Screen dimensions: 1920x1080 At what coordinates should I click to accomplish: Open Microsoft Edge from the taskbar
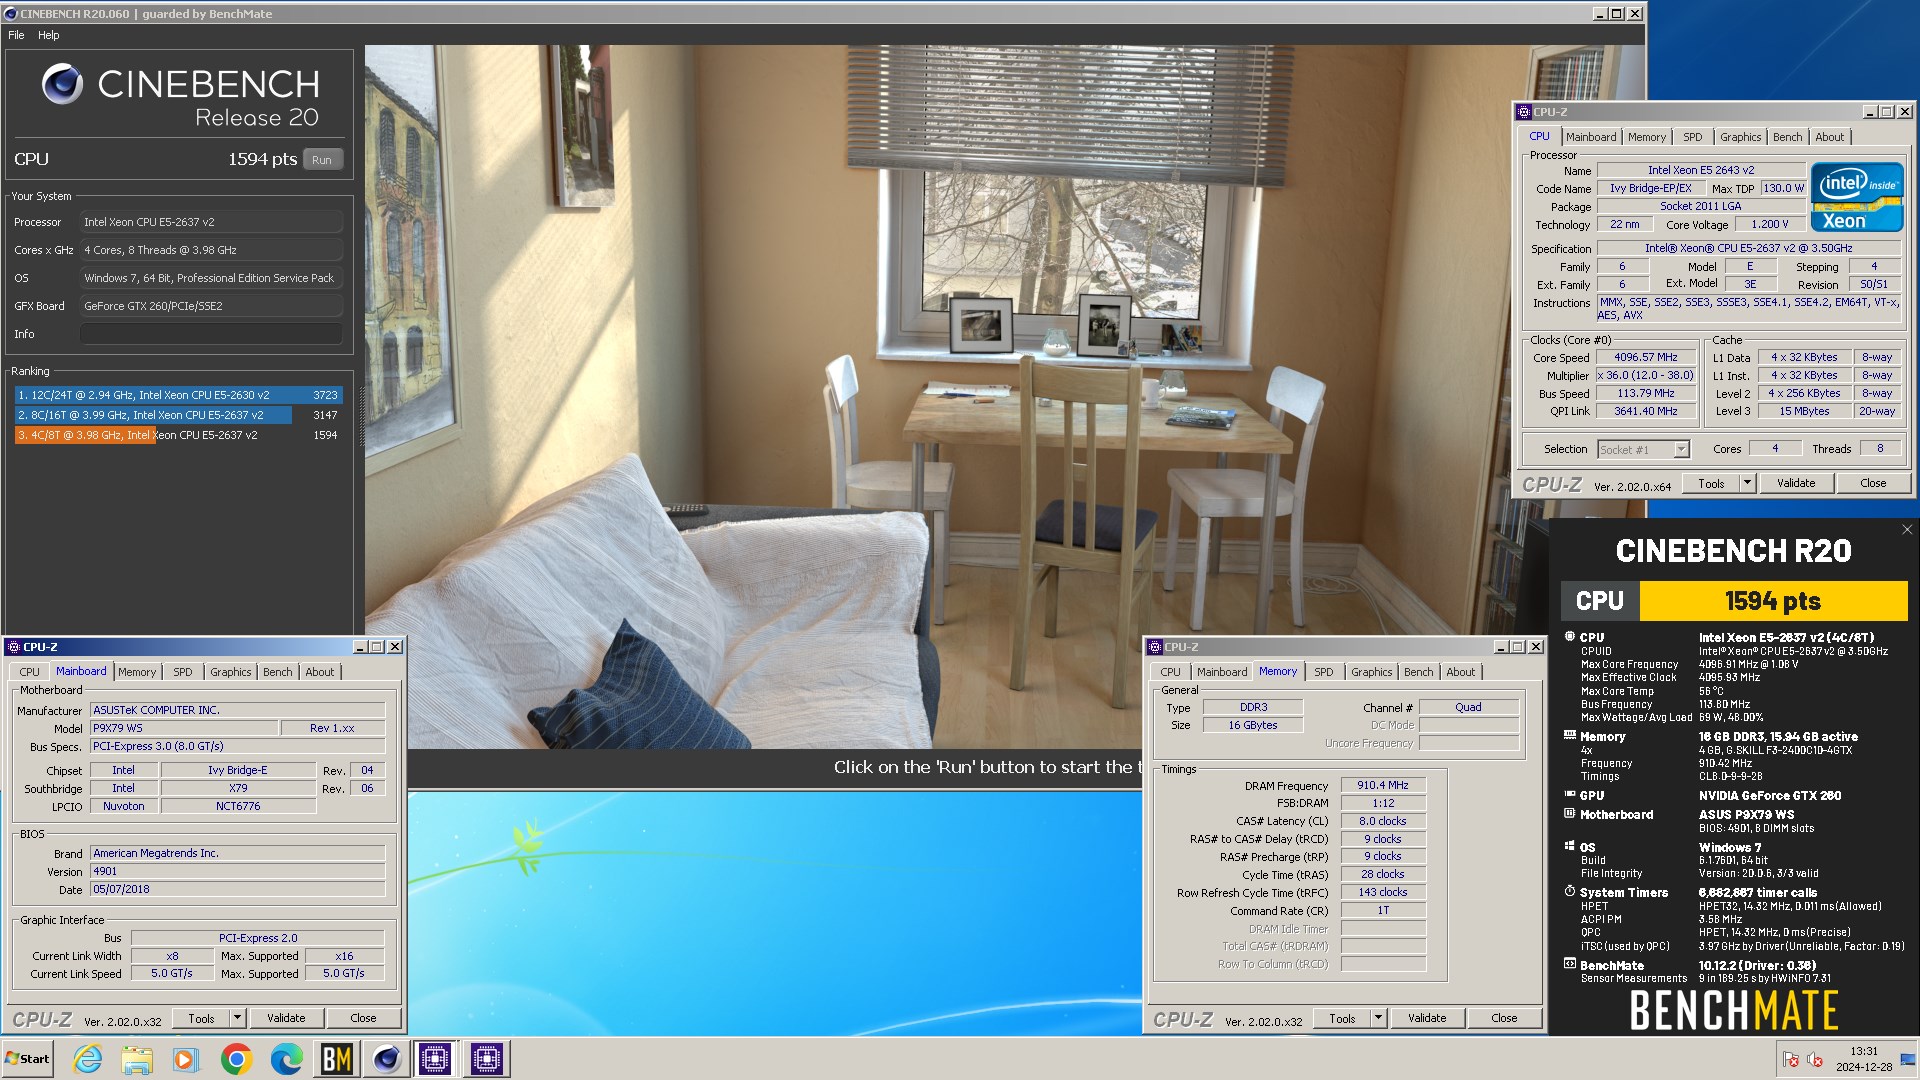pos(286,1059)
